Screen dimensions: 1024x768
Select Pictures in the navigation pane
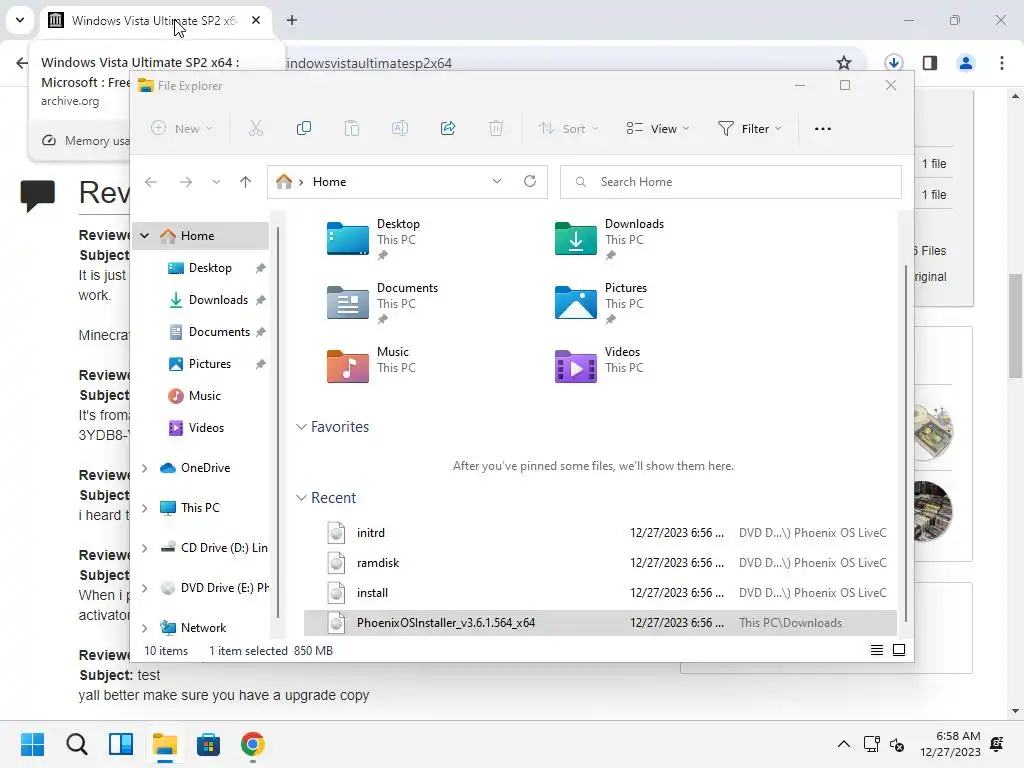coord(209,364)
